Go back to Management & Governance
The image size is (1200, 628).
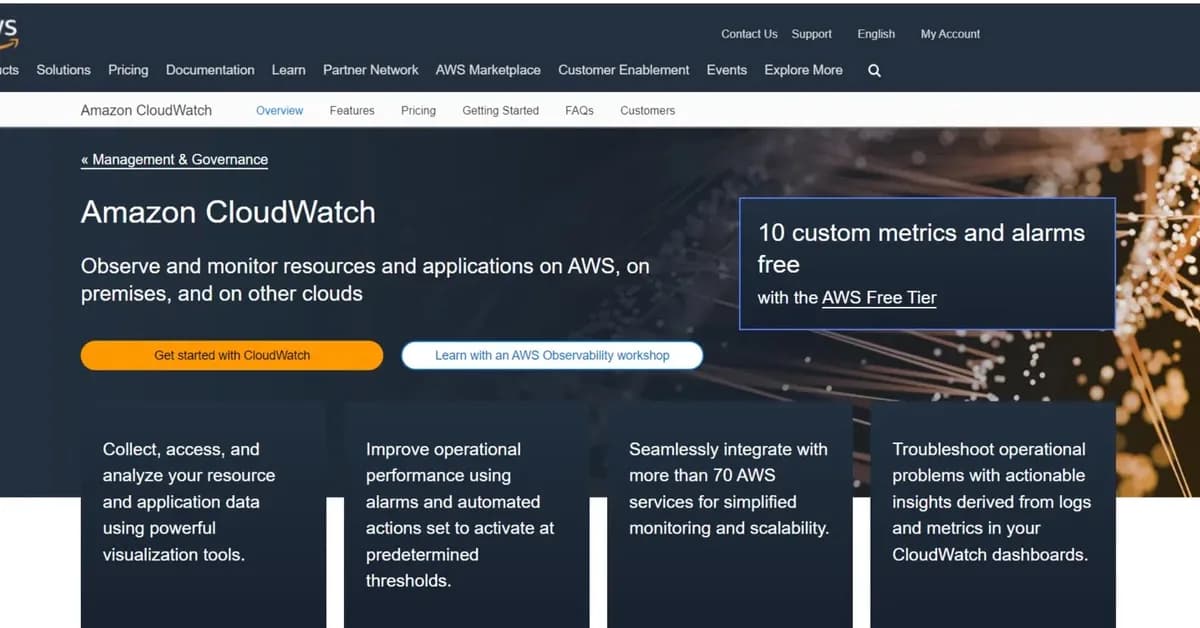(174, 159)
